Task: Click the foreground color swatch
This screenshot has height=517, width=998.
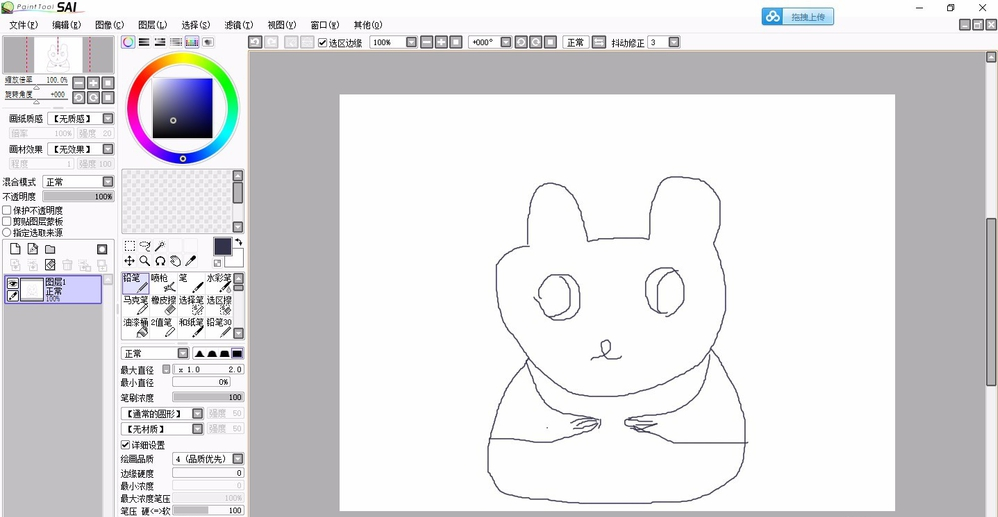Action: click(x=222, y=246)
